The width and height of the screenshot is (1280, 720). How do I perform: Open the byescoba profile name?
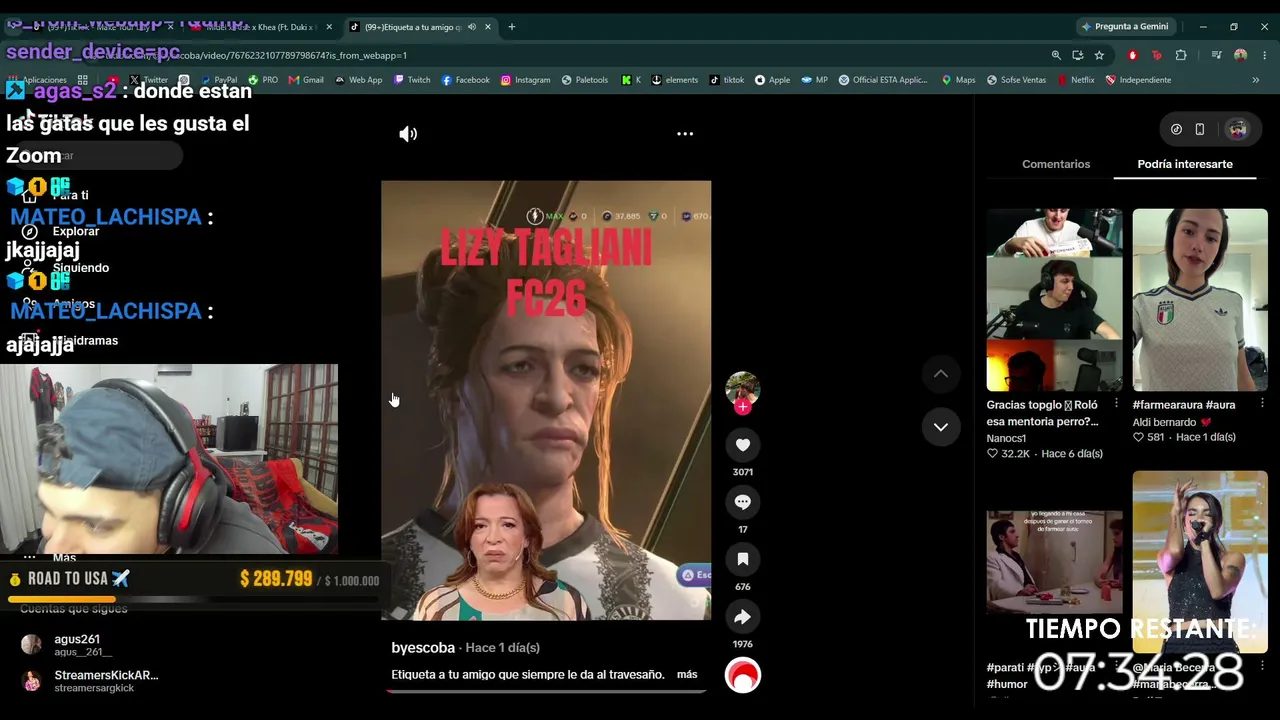point(423,648)
